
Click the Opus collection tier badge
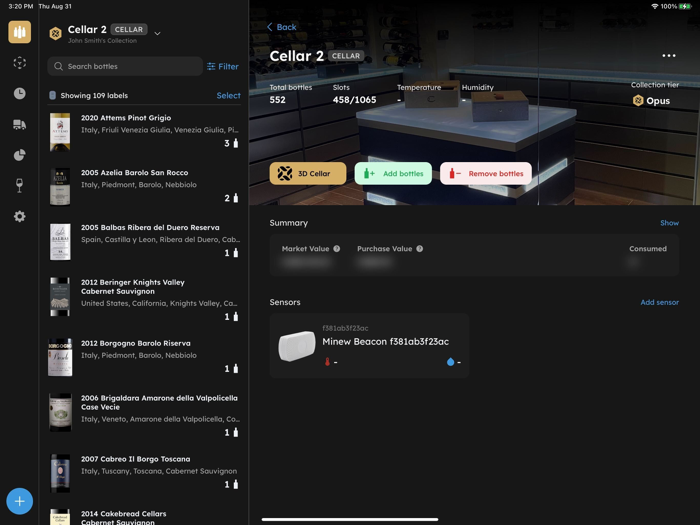point(651,100)
